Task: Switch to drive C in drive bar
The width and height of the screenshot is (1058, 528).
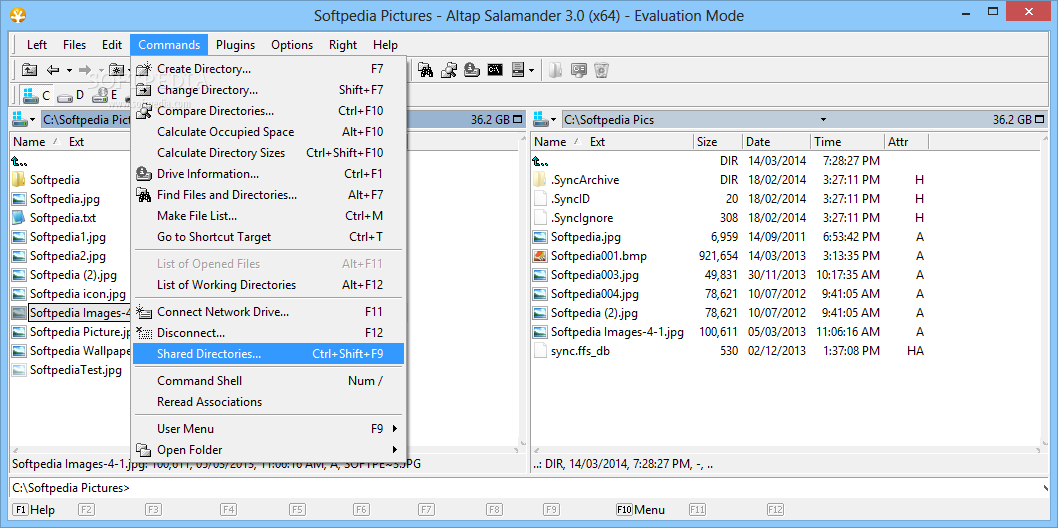Action: (x=36, y=95)
